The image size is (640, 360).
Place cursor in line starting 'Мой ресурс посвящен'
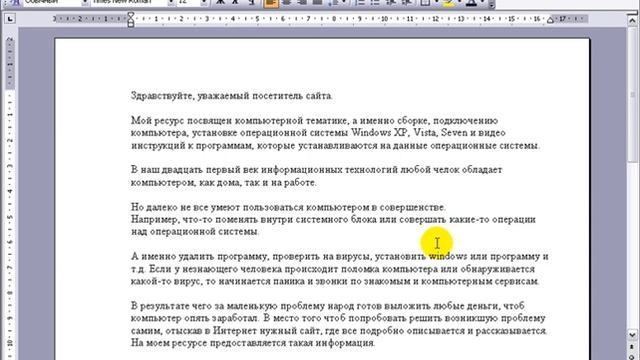[314, 121]
